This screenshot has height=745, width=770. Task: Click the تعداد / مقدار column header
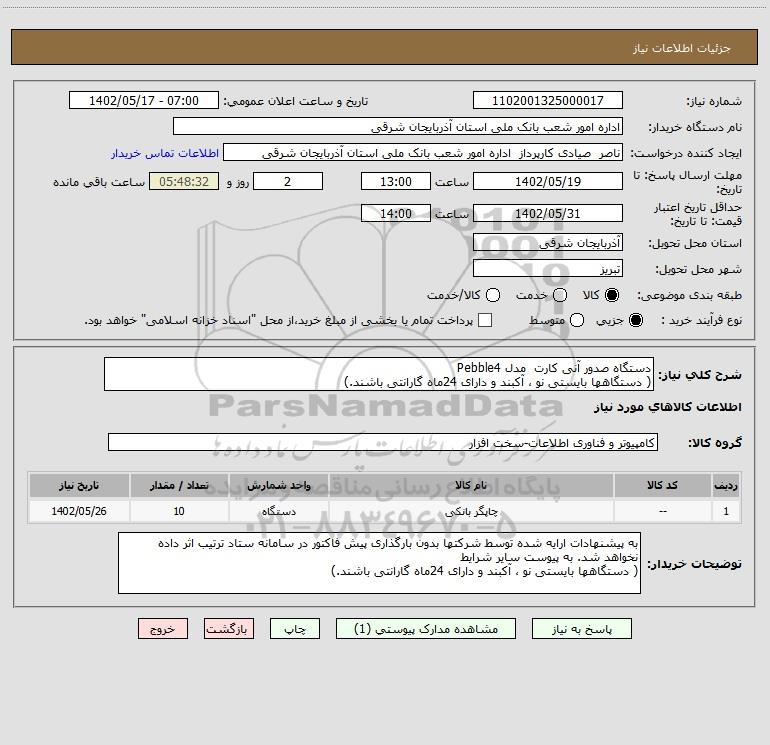coord(179,485)
